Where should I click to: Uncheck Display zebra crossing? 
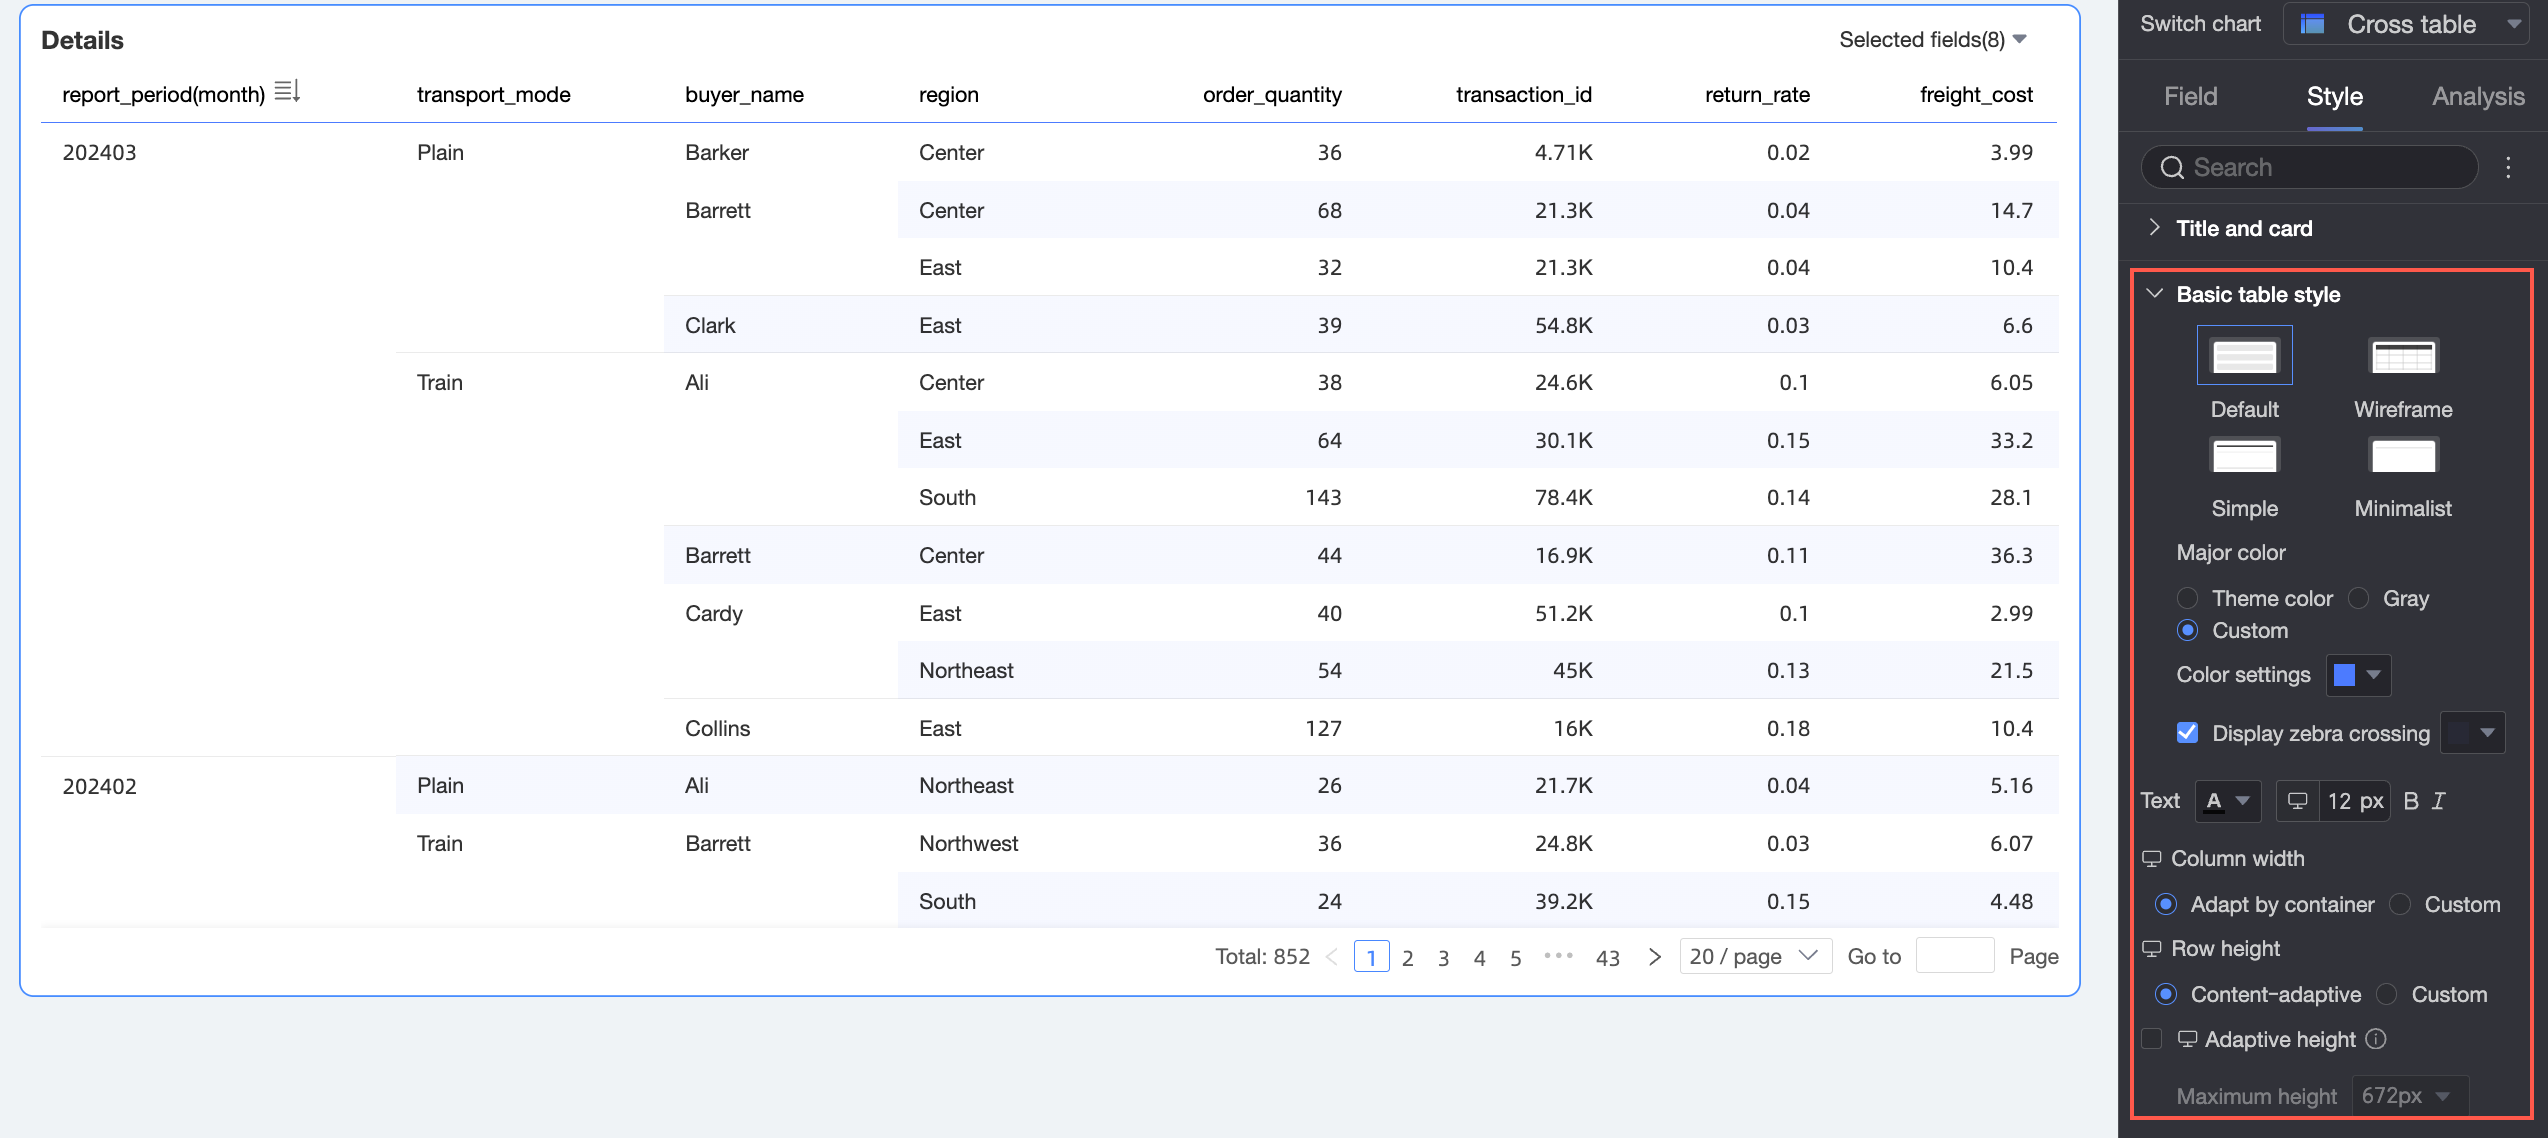(x=2187, y=733)
